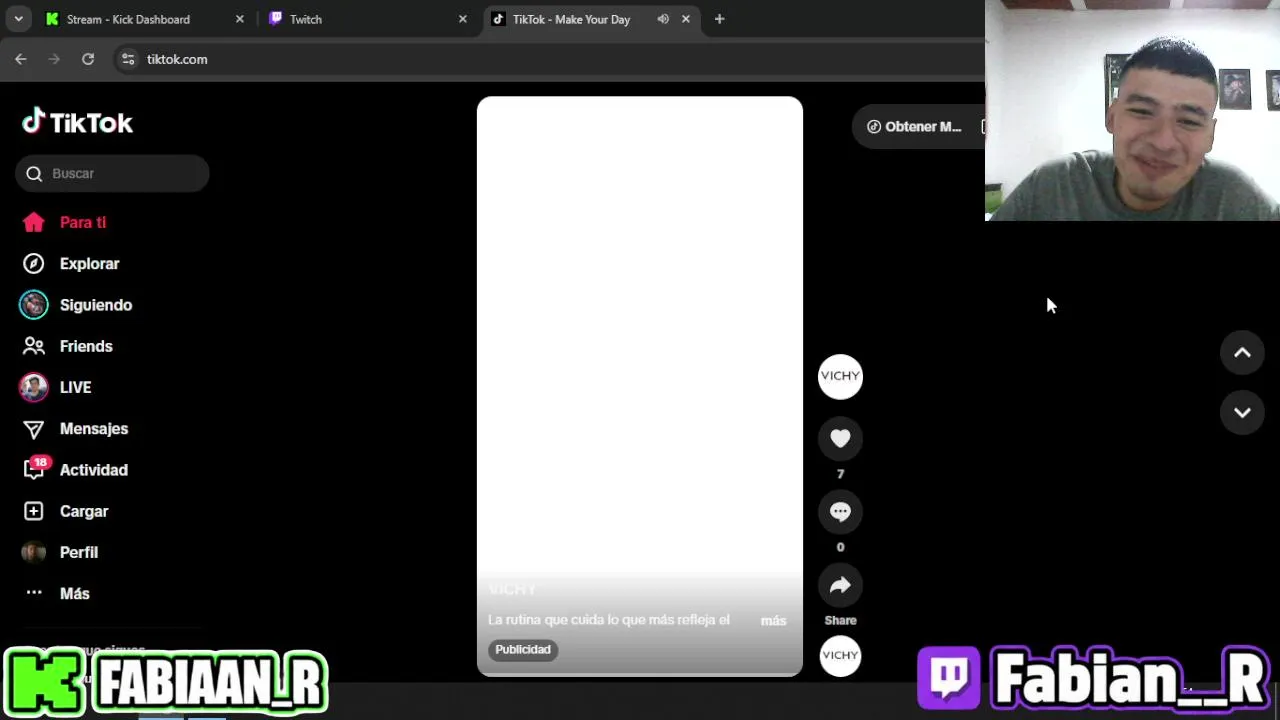This screenshot has height=720, width=1280.
Task: Click the video caption text
Action: point(609,620)
